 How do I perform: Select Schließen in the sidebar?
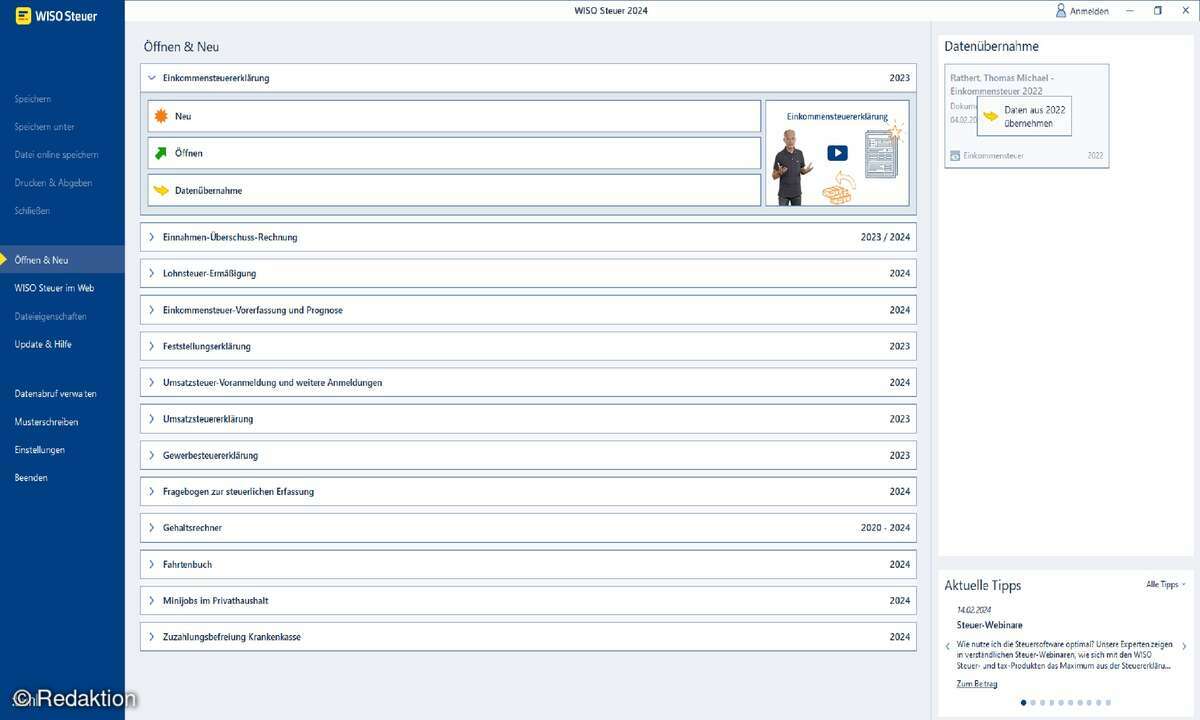pos(32,211)
